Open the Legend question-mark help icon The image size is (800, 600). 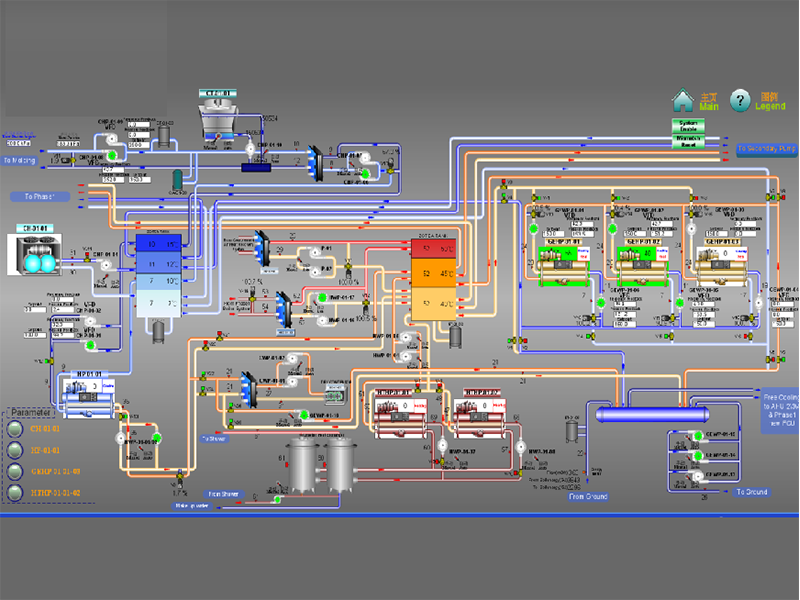pyautogui.click(x=740, y=101)
